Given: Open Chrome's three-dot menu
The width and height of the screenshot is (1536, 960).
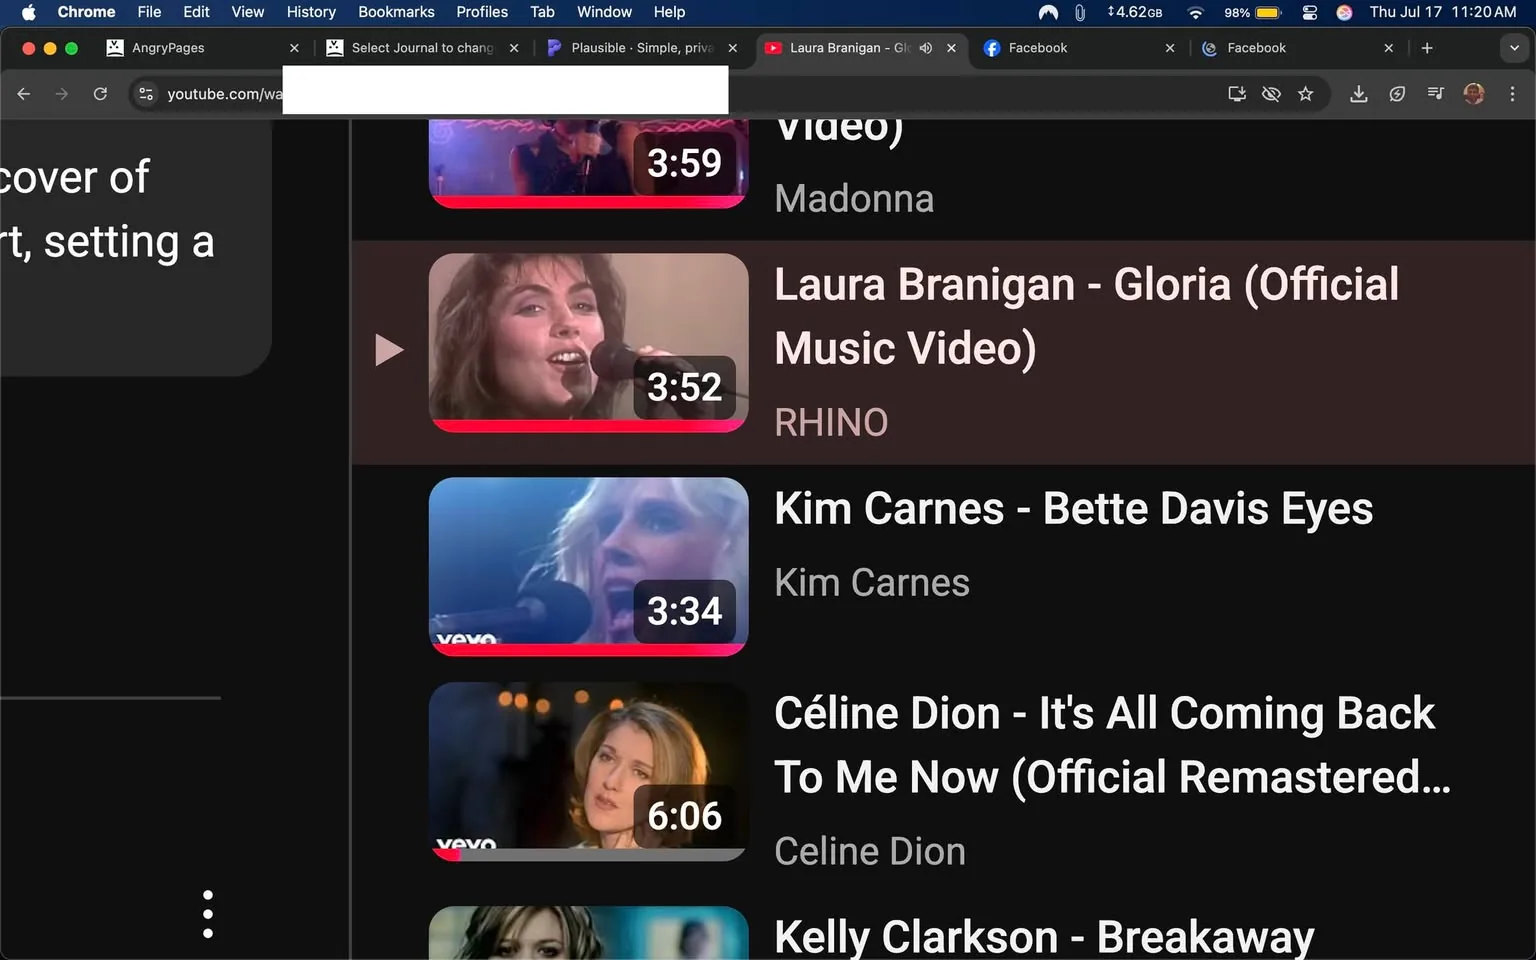Looking at the screenshot, I should point(1513,93).
